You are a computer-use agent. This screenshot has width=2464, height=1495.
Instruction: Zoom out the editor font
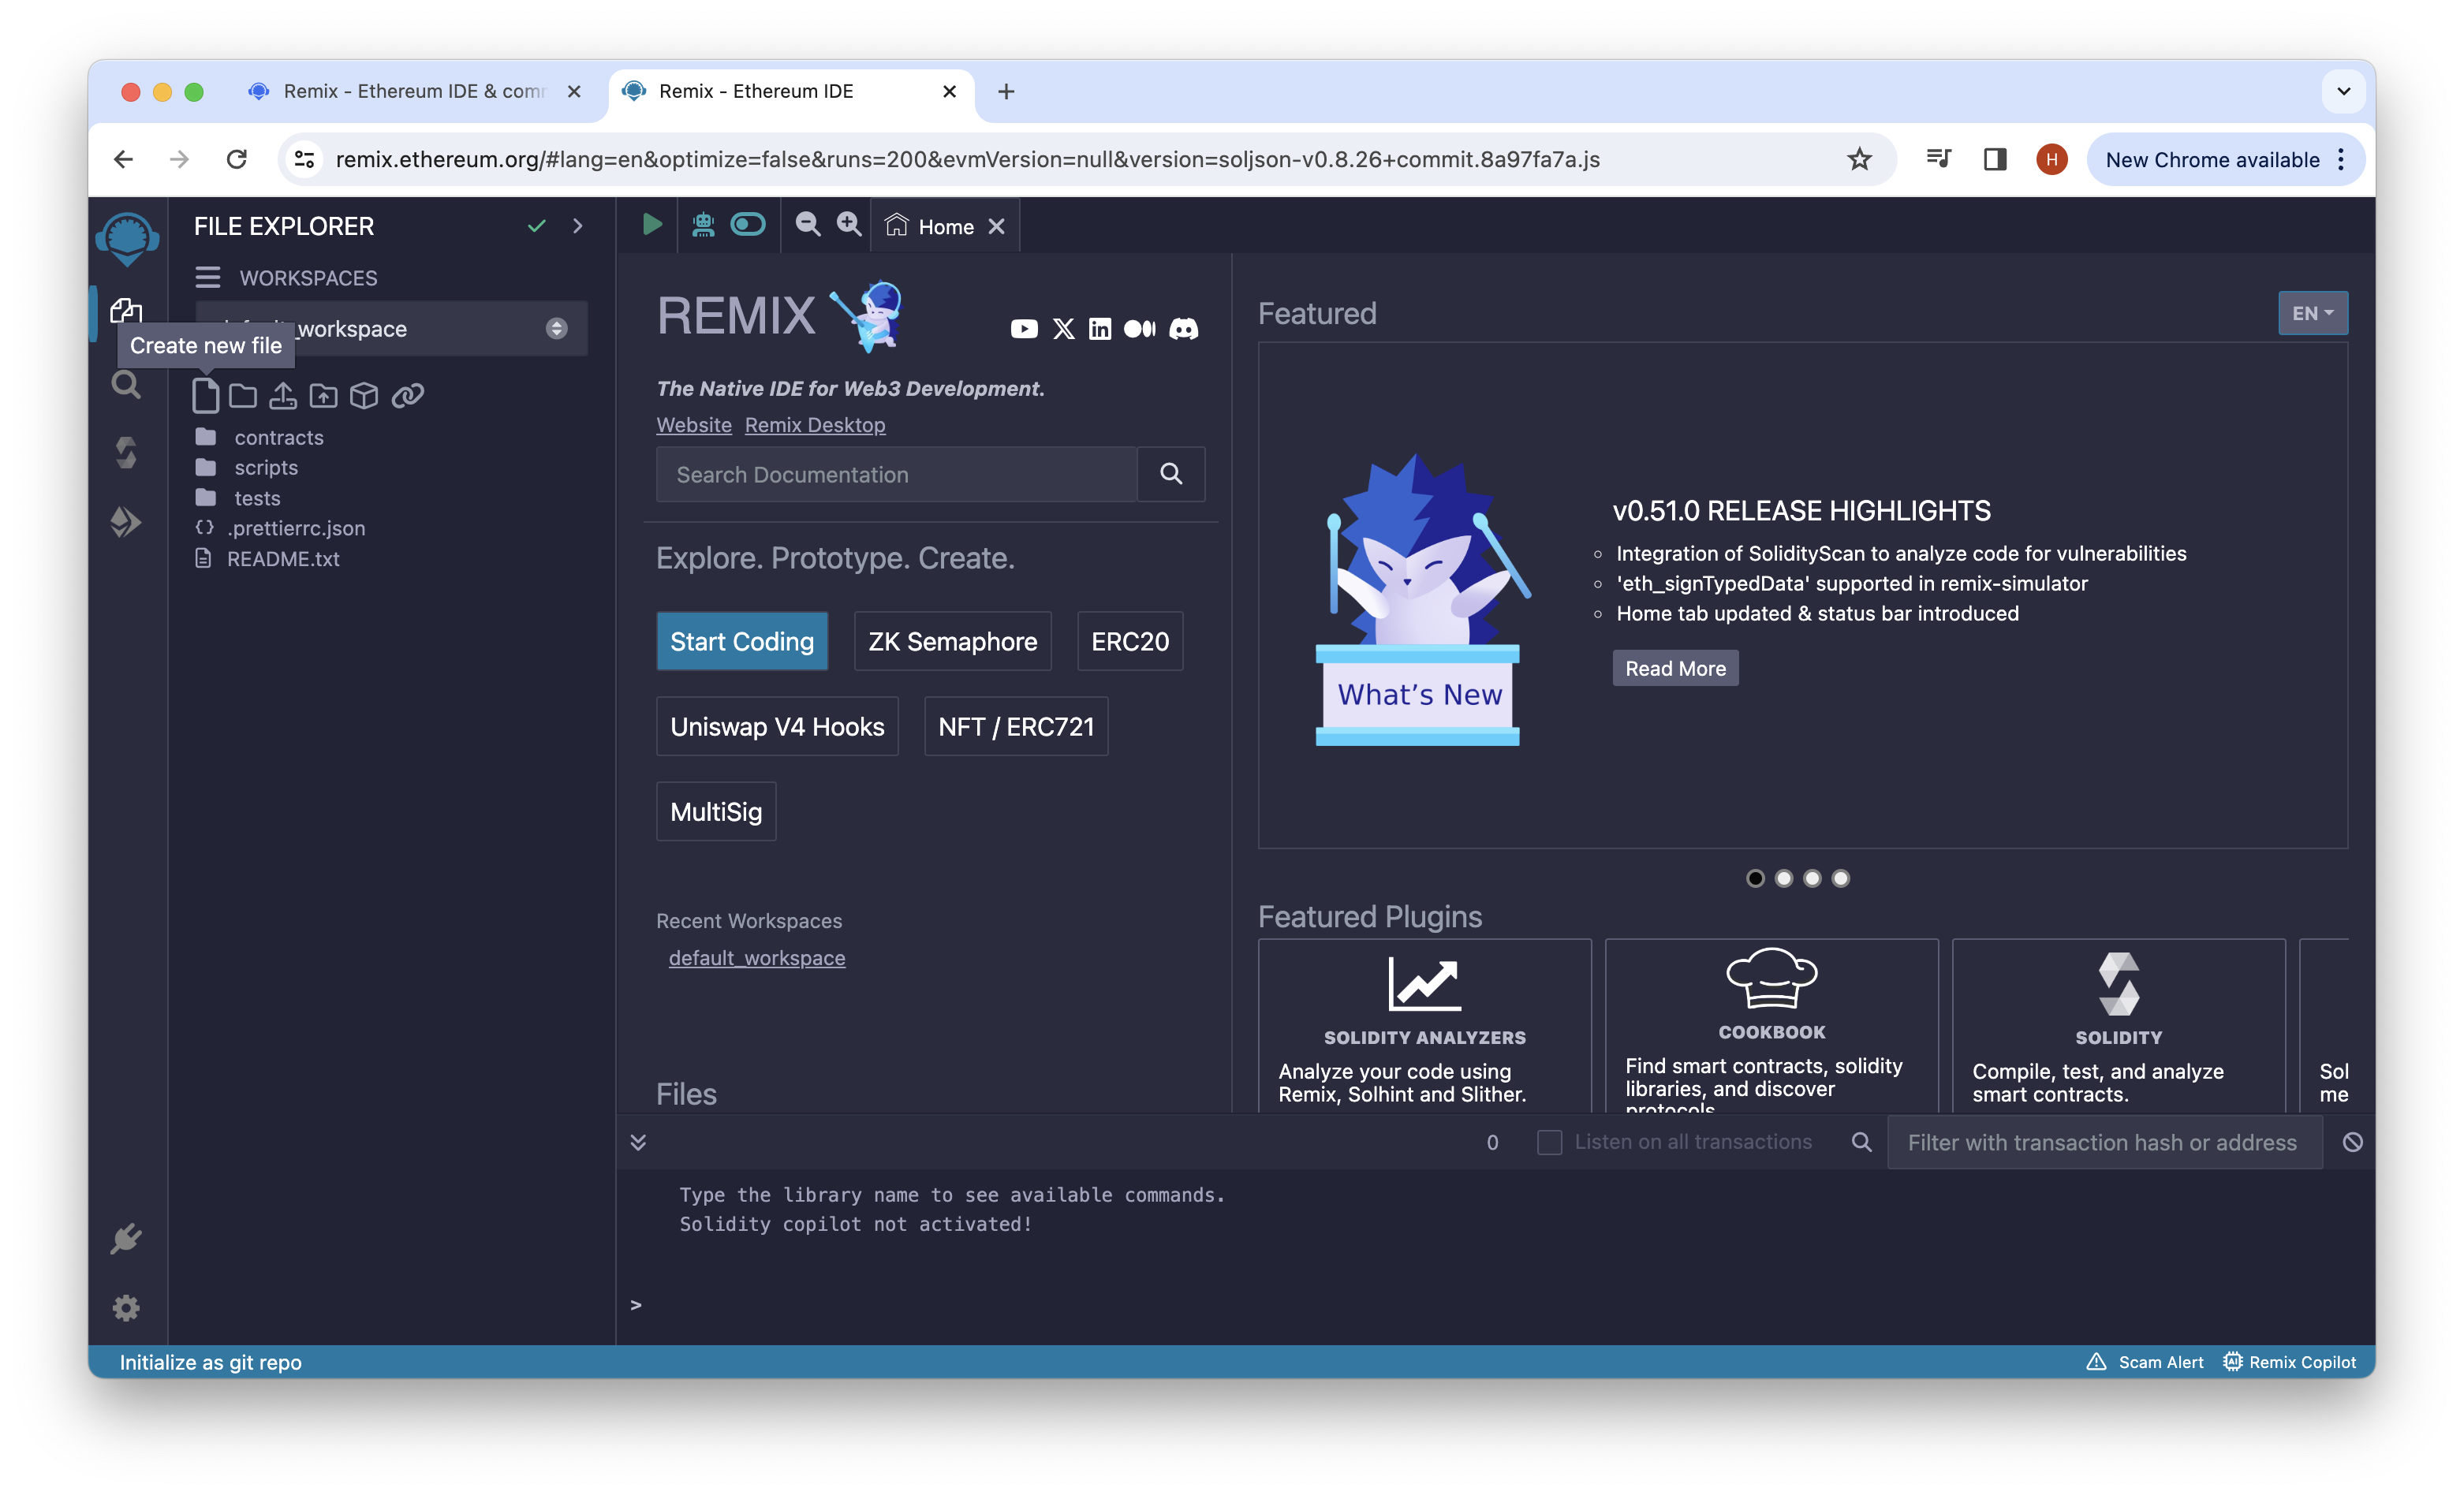tap(808, 225)
